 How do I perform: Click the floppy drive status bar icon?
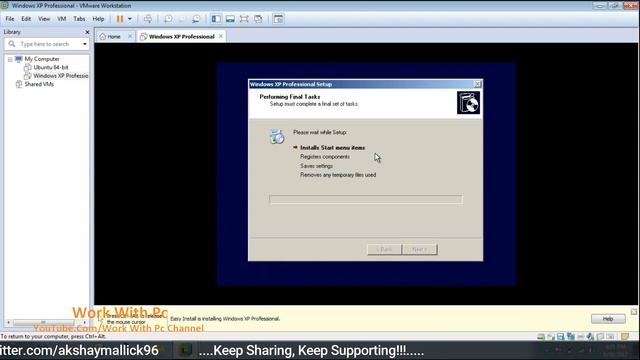560,337
